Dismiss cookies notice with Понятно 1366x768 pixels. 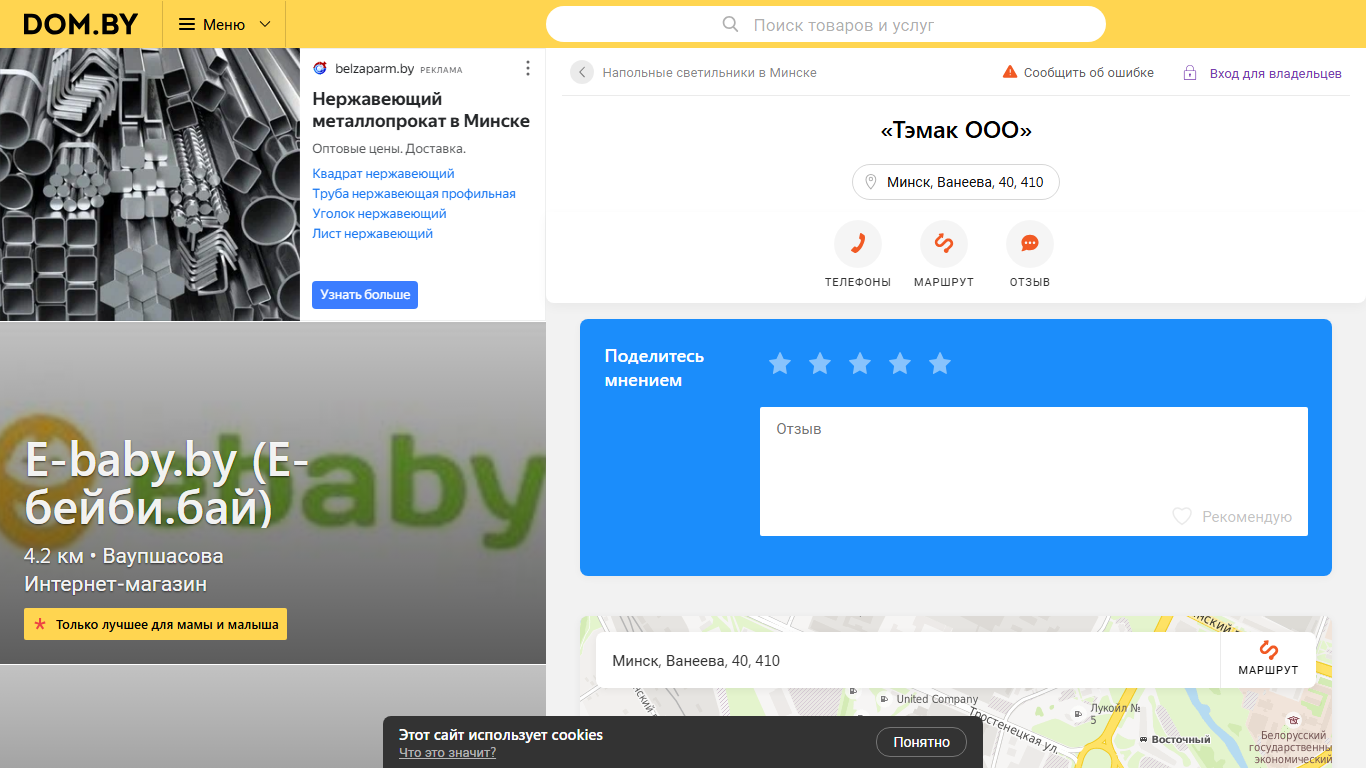(921, 742)
